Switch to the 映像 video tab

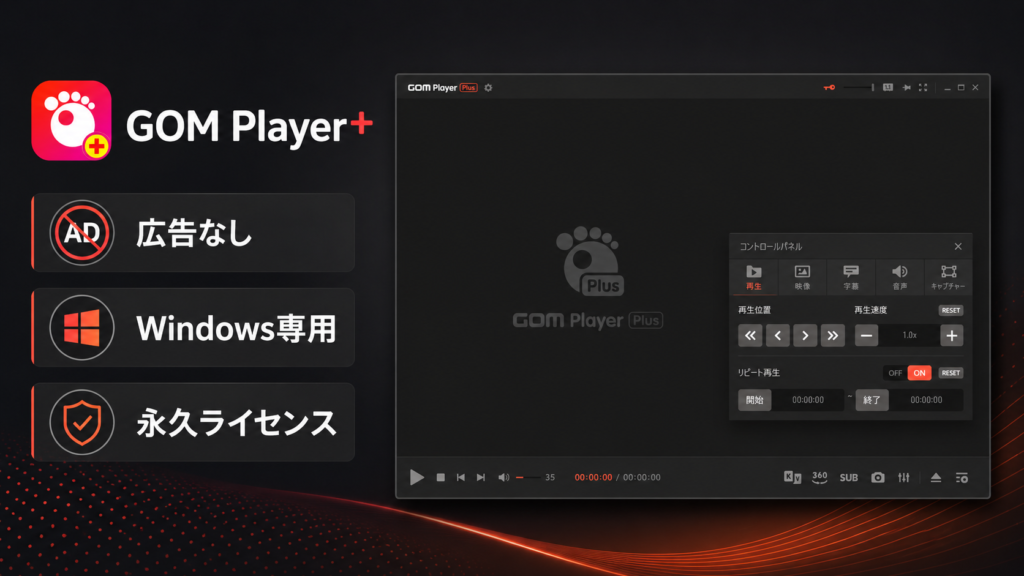tap(802, 277)
